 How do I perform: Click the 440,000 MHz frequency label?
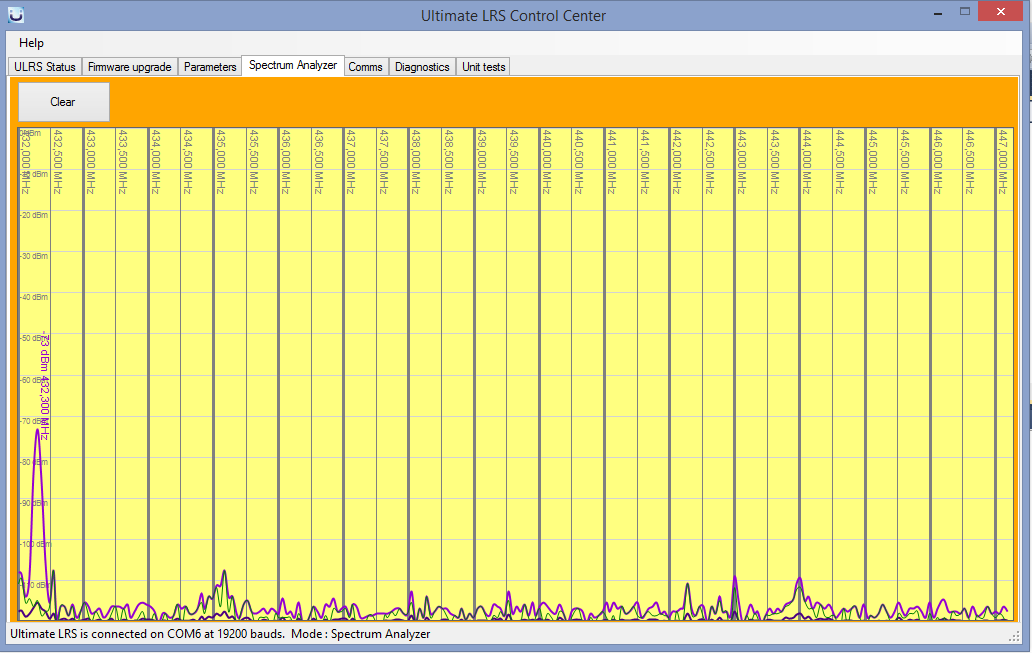click(546, 161)
